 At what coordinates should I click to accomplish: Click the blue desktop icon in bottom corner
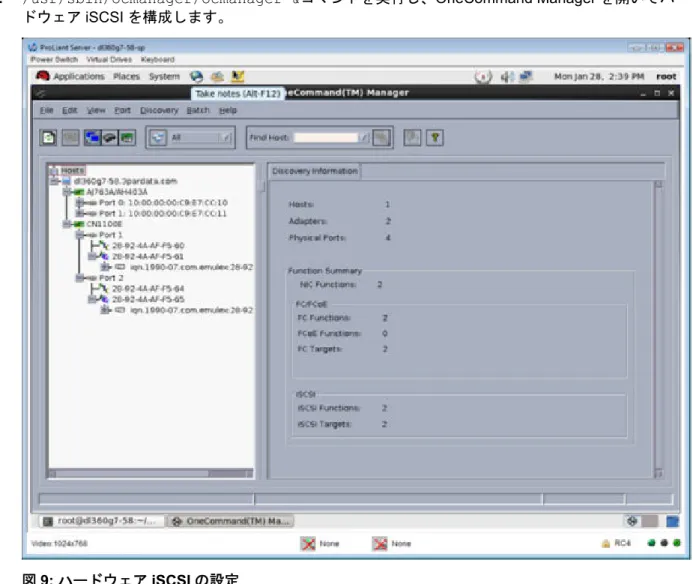click(672, 522)
